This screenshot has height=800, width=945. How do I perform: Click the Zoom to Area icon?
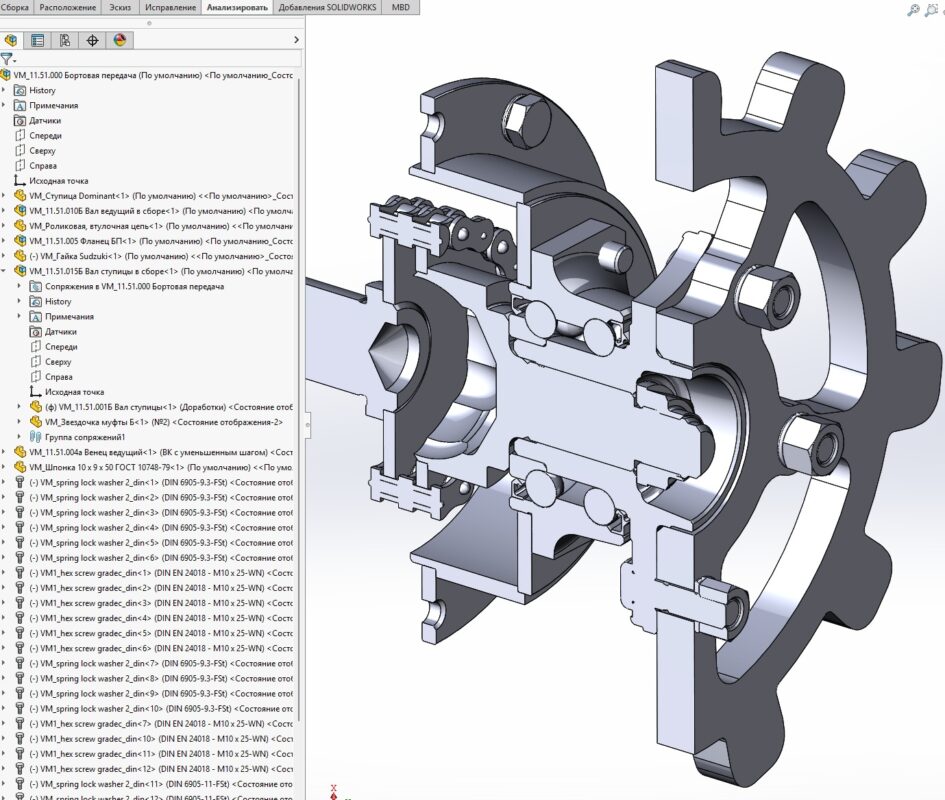(x=934, y=10)
